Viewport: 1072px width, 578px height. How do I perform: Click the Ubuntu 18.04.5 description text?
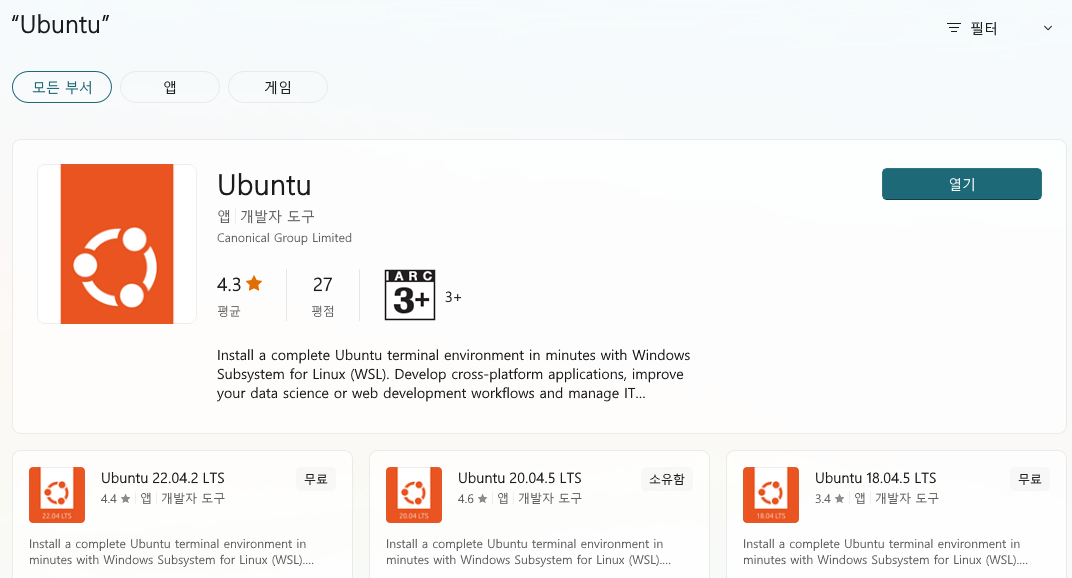coord(885,552)
